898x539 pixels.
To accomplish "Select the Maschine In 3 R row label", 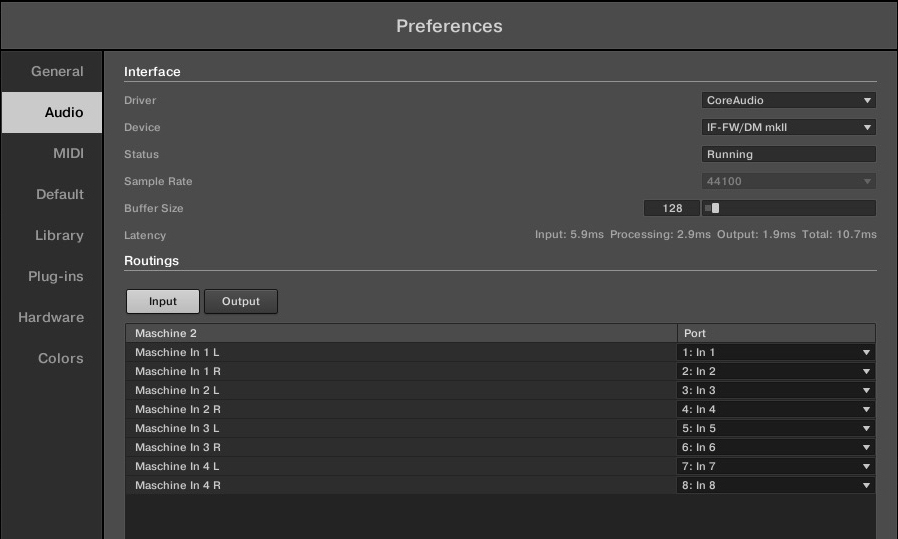I will 178,447.
